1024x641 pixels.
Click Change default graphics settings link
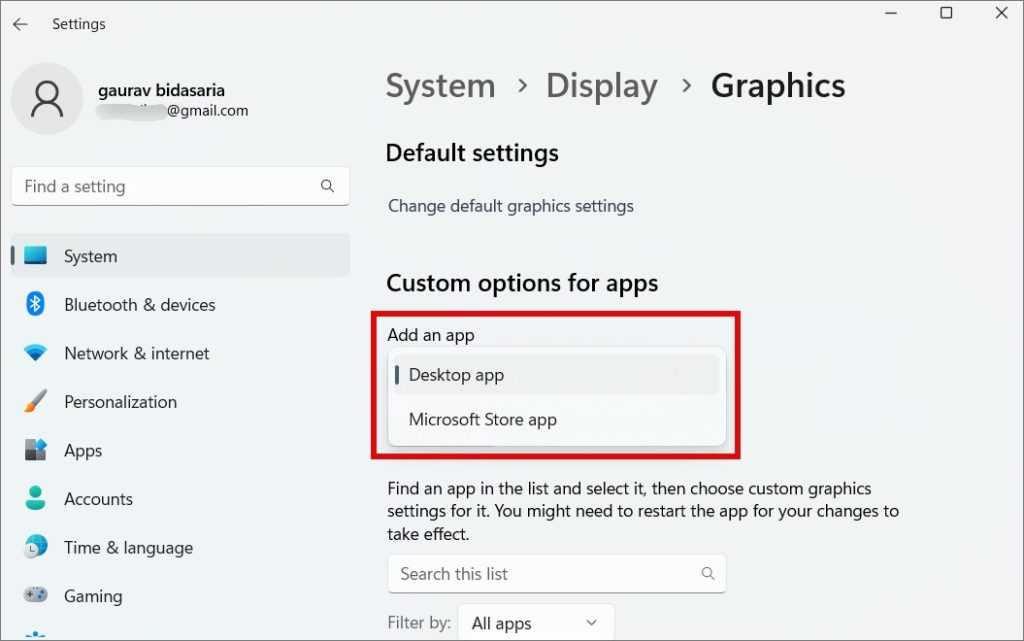[511, 206]
